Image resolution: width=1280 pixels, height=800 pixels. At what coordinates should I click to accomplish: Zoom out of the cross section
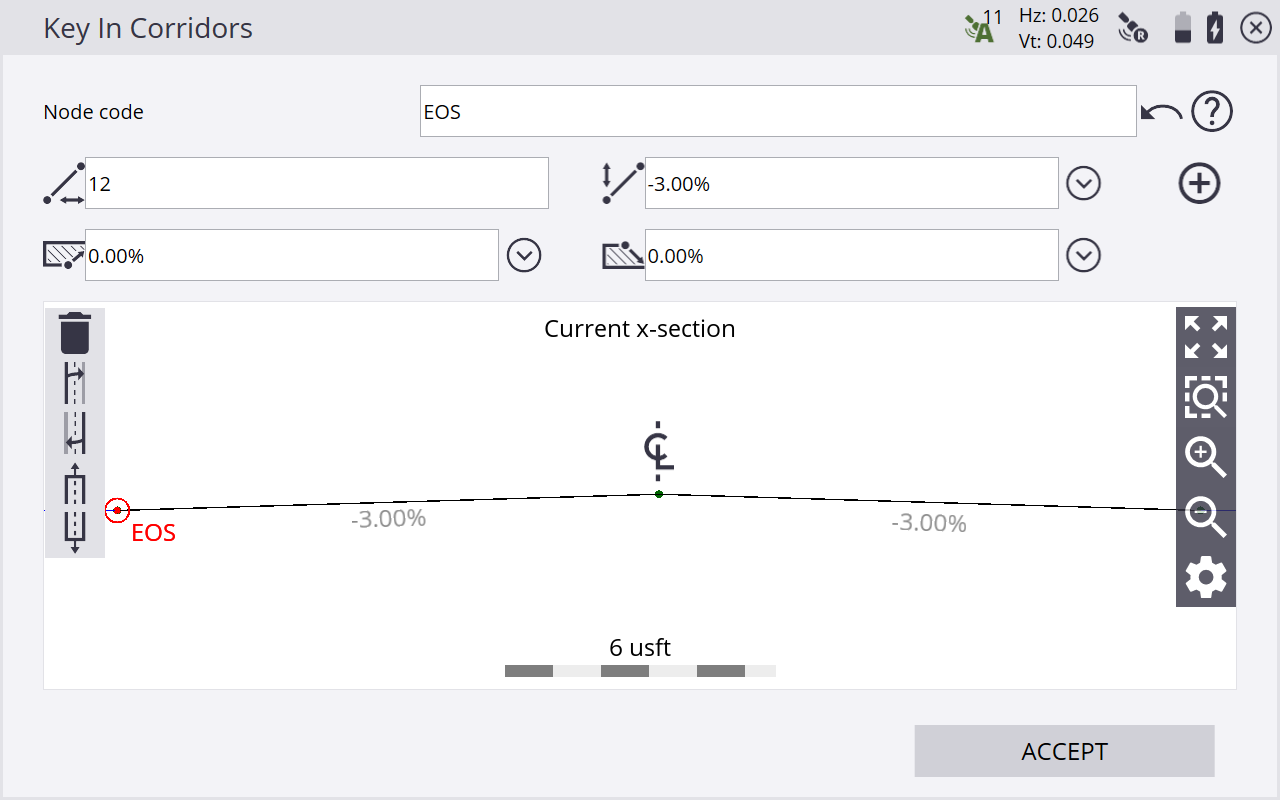pos(1205,516)
